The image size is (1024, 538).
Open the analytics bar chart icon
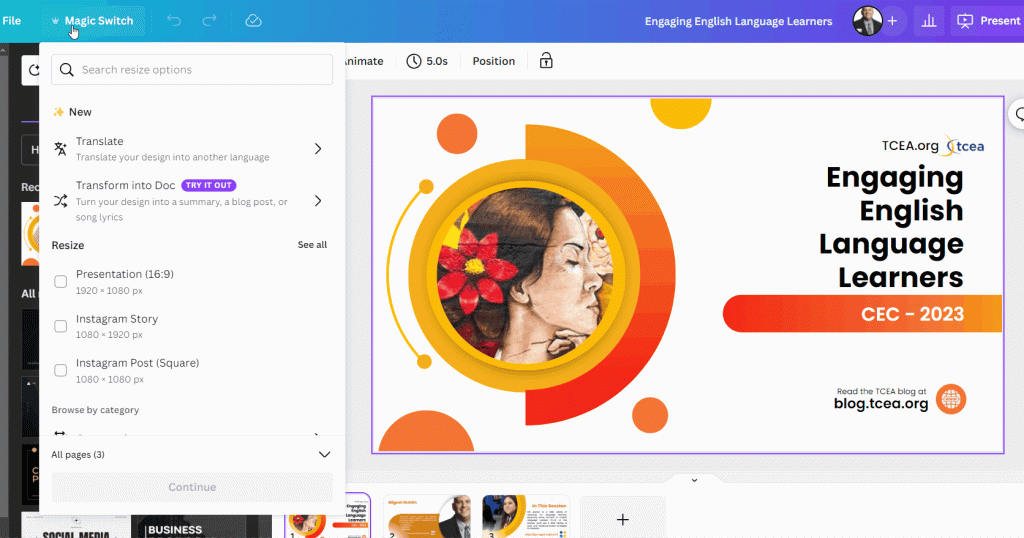point(928,21)
